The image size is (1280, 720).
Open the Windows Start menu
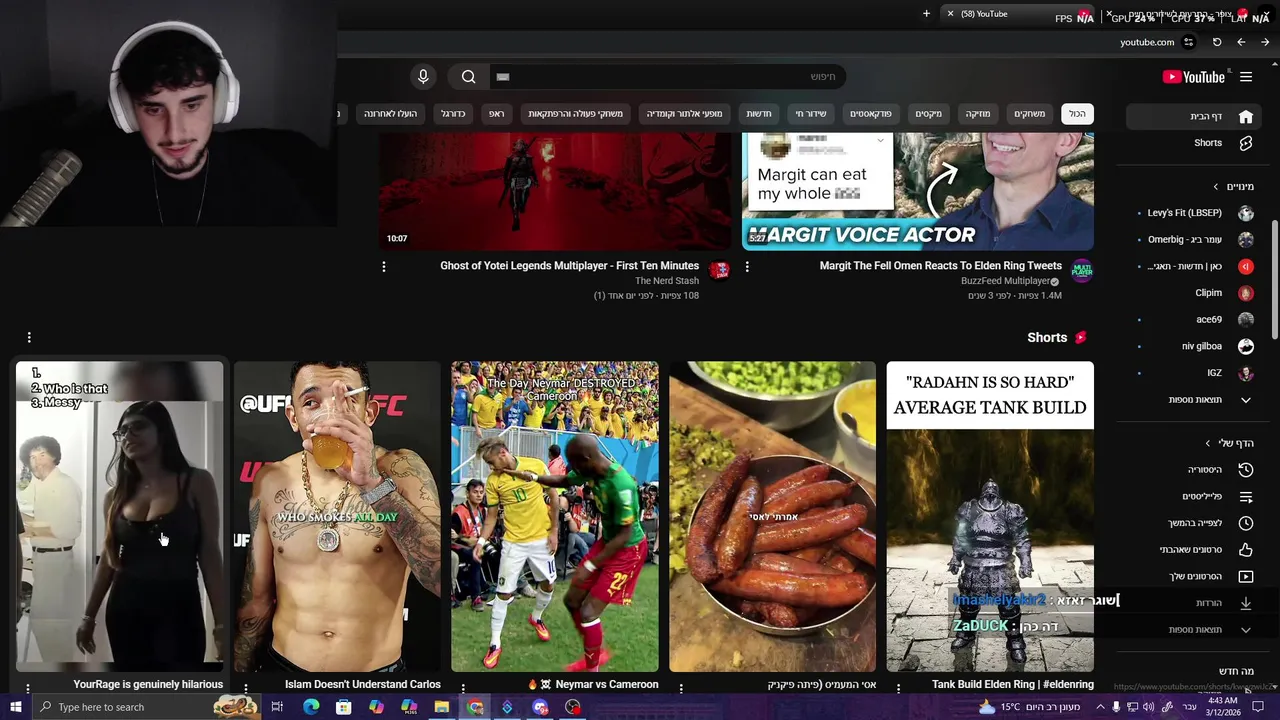pos(16,707)
